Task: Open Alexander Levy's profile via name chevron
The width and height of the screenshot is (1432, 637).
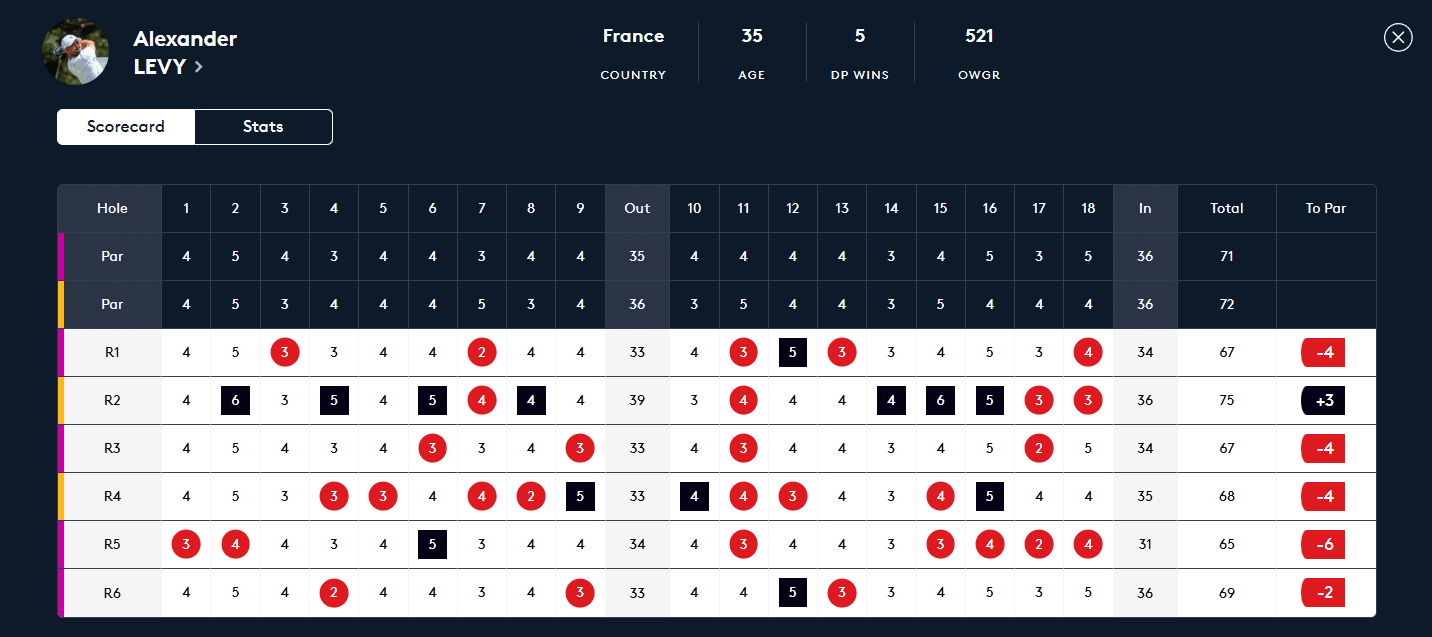Action: pos(199,67)
